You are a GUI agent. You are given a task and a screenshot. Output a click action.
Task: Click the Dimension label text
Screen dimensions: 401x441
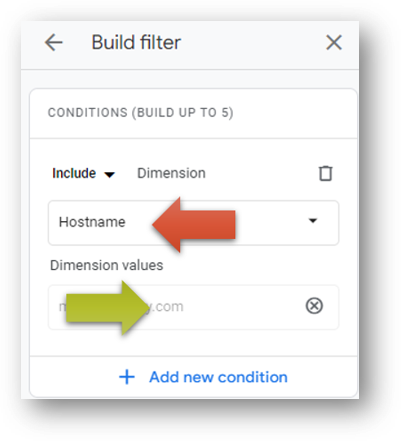(x=171, y=173)
